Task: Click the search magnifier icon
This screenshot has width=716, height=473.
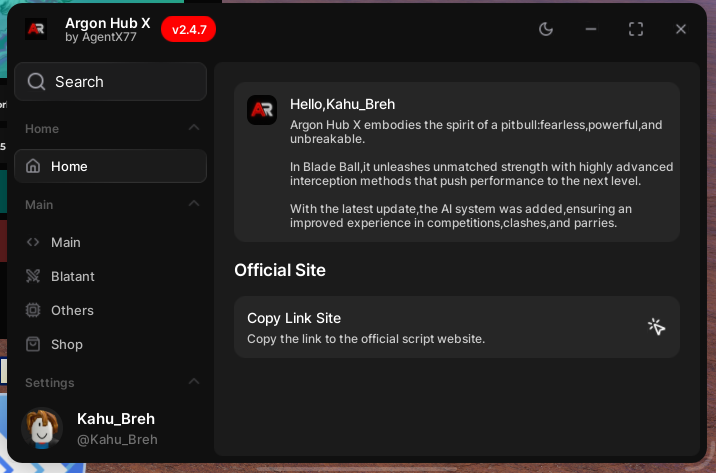Action: click(37, 82)
